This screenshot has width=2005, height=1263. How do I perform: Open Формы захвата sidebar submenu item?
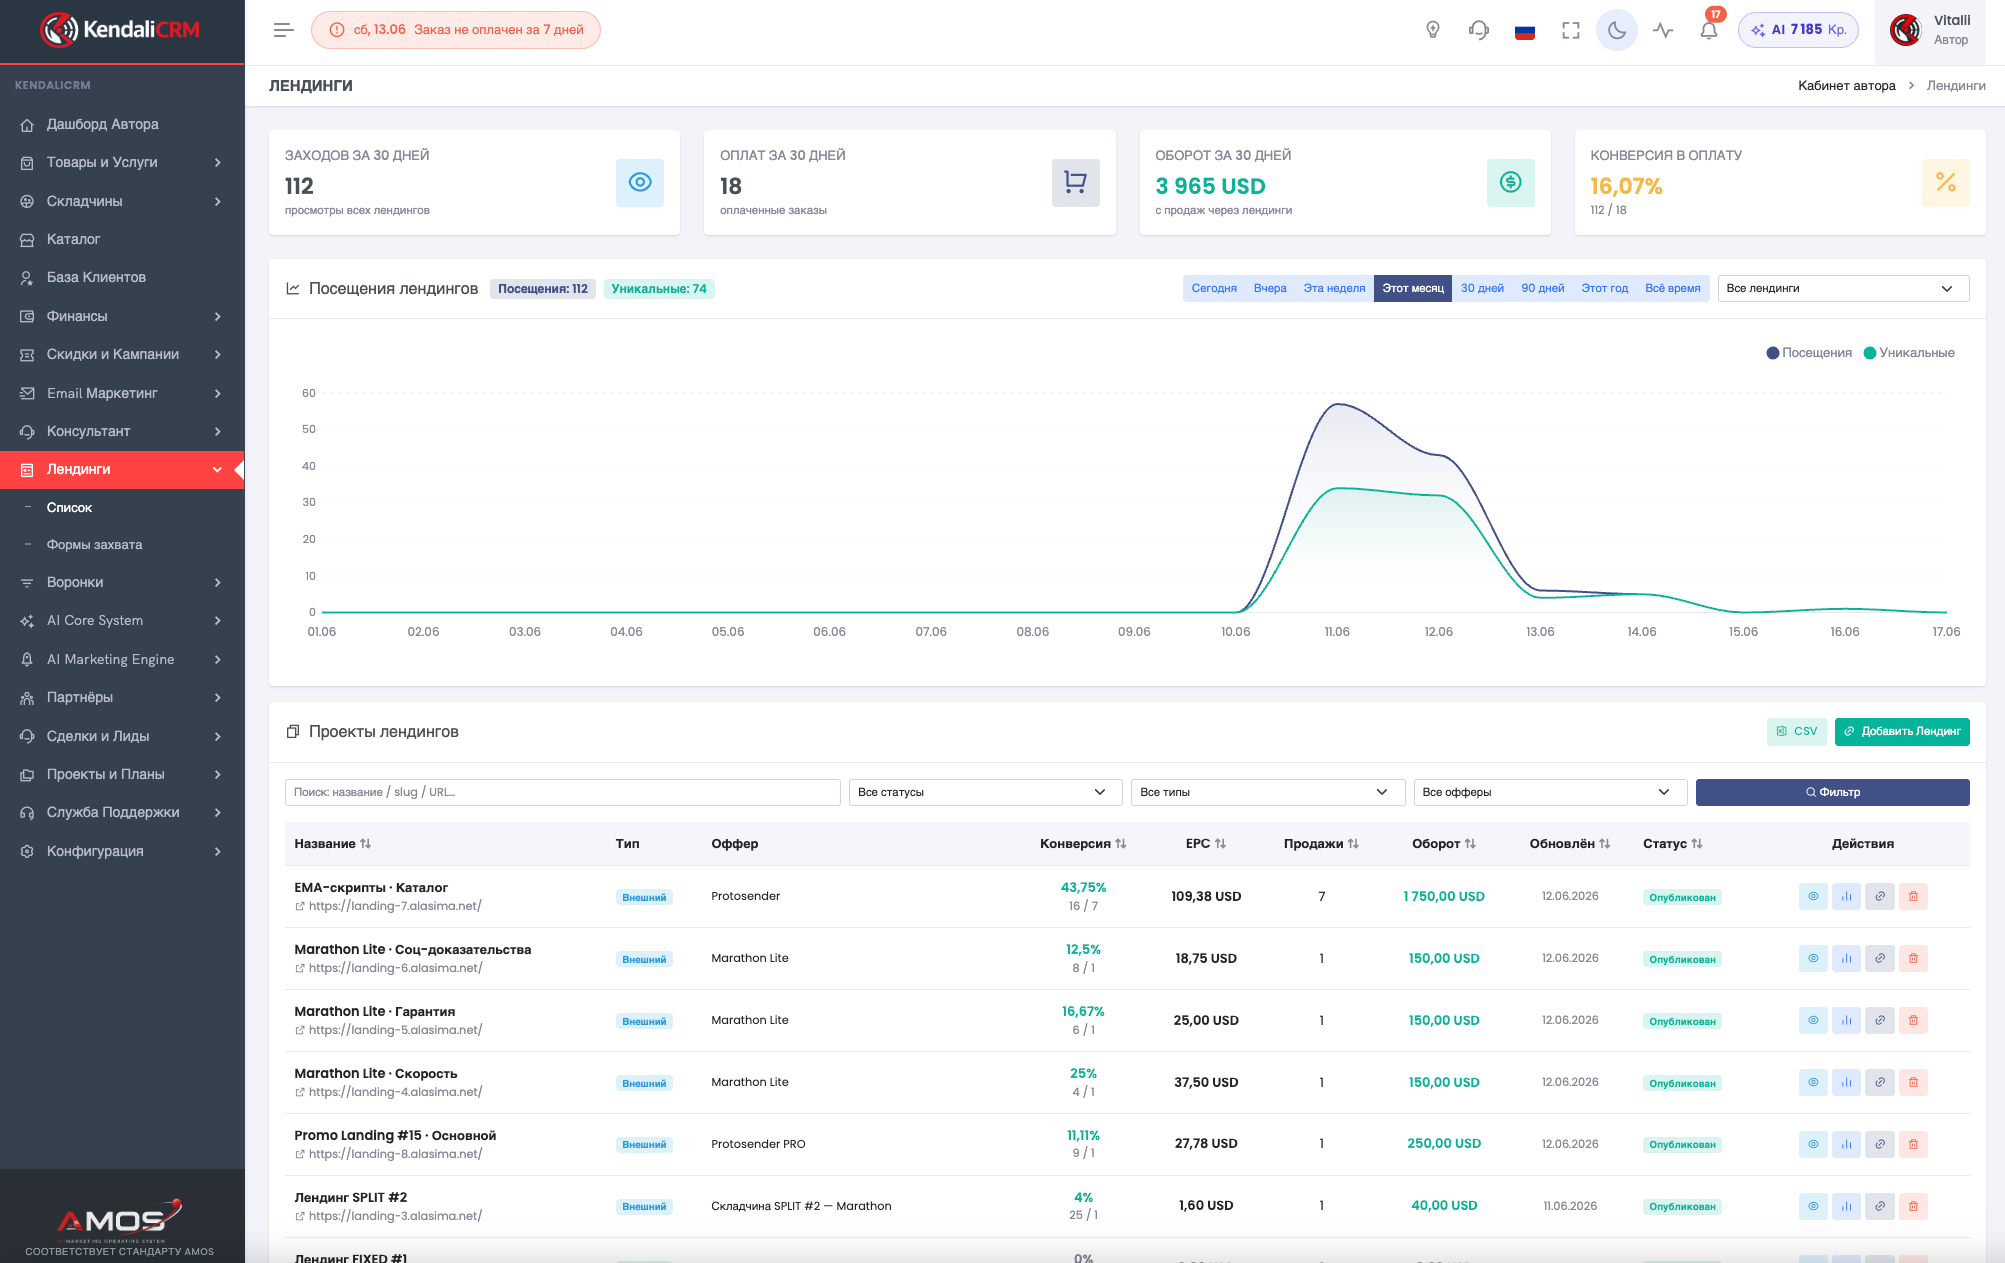(94, 545)
